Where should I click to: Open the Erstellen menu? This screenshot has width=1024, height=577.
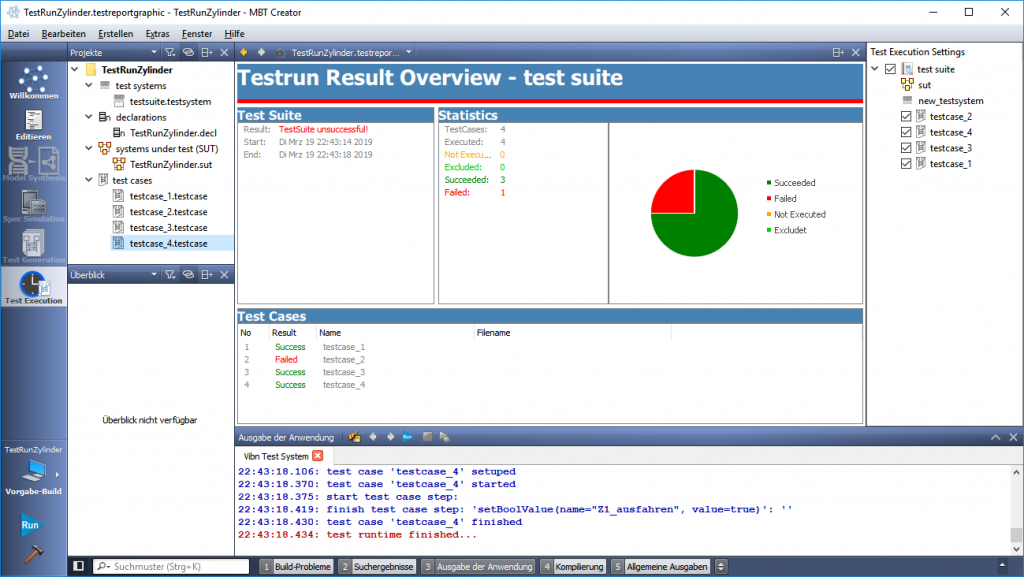pyautogui.click(x=117, y=33)
